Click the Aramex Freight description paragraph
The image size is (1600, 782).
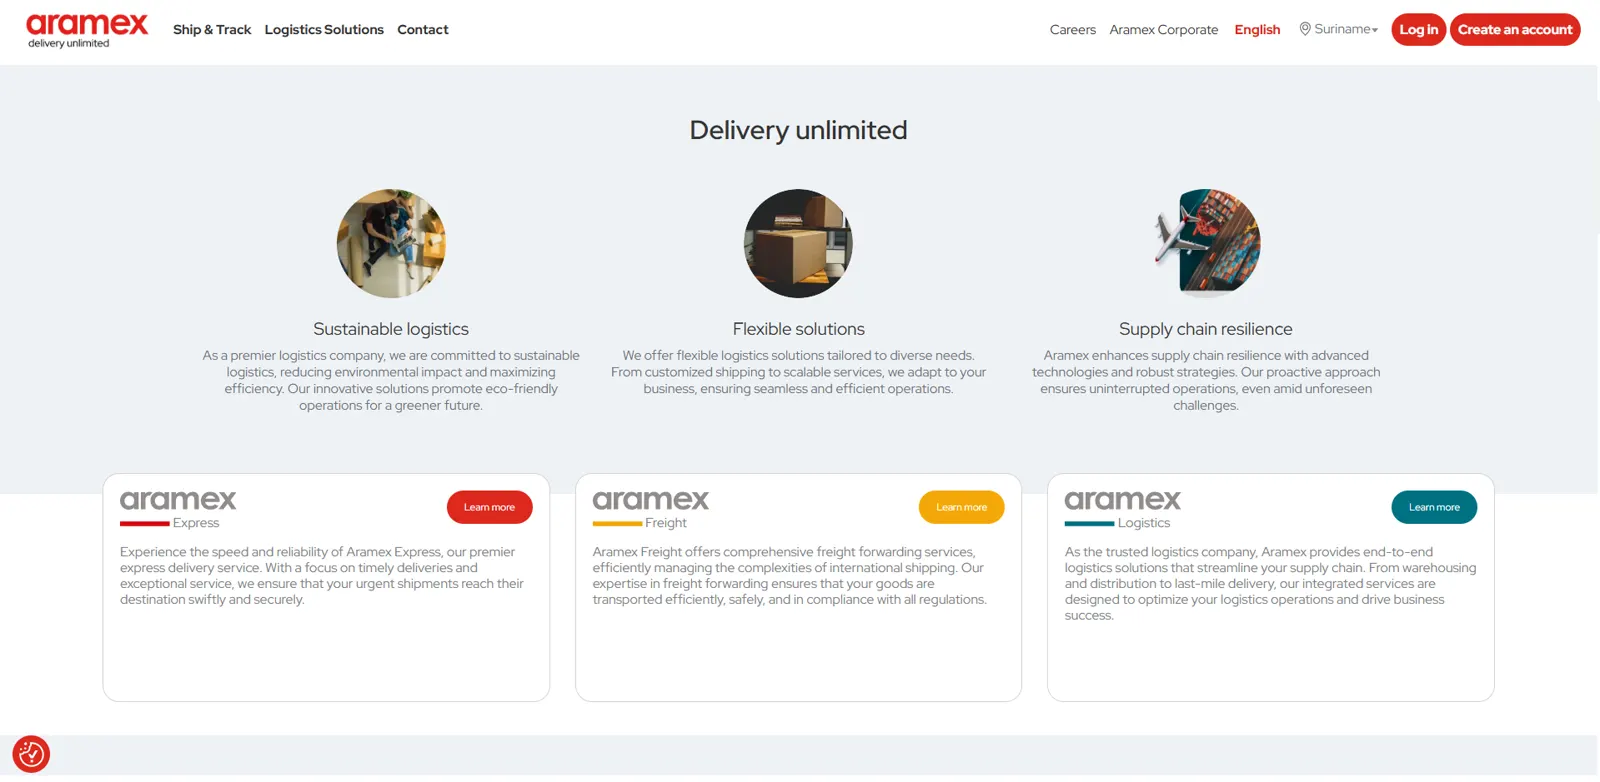pos(790,575)
